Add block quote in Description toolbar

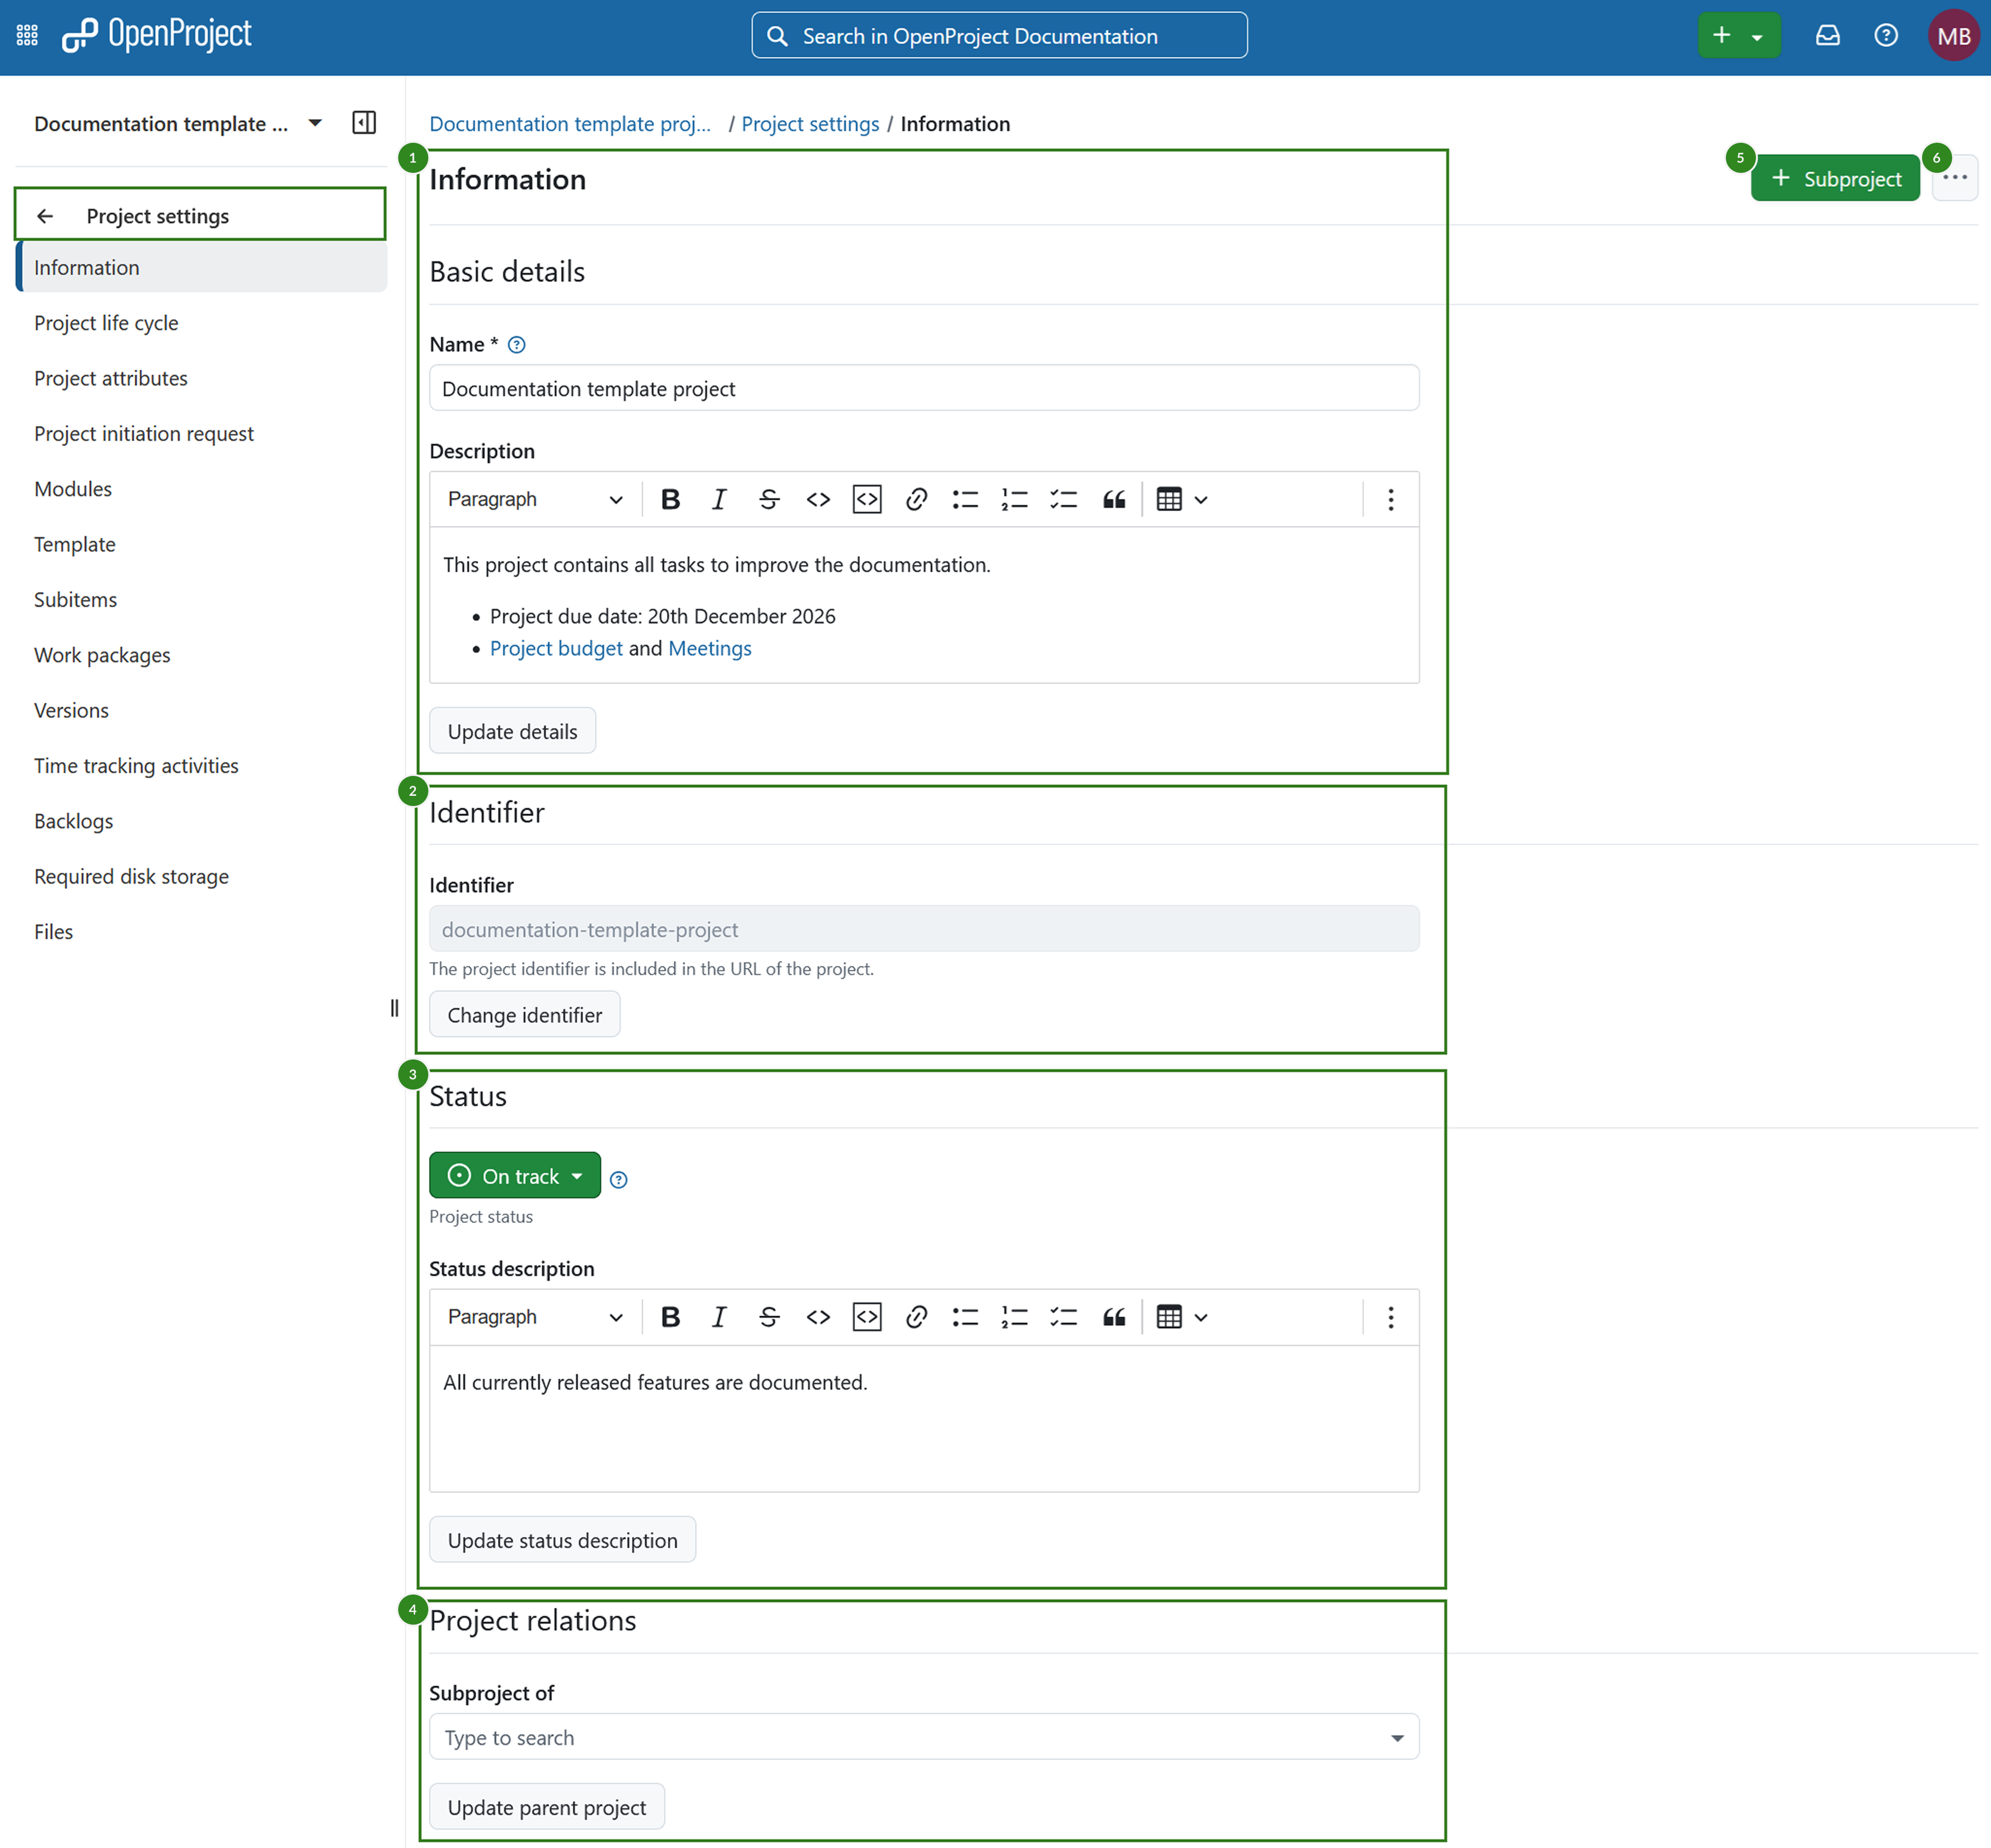[1113, 499]
